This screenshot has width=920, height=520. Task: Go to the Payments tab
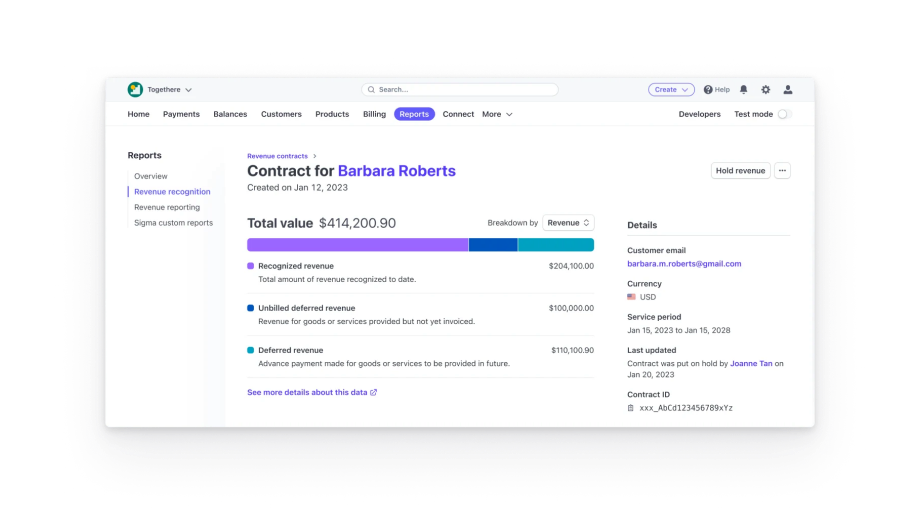click(181, 114)
